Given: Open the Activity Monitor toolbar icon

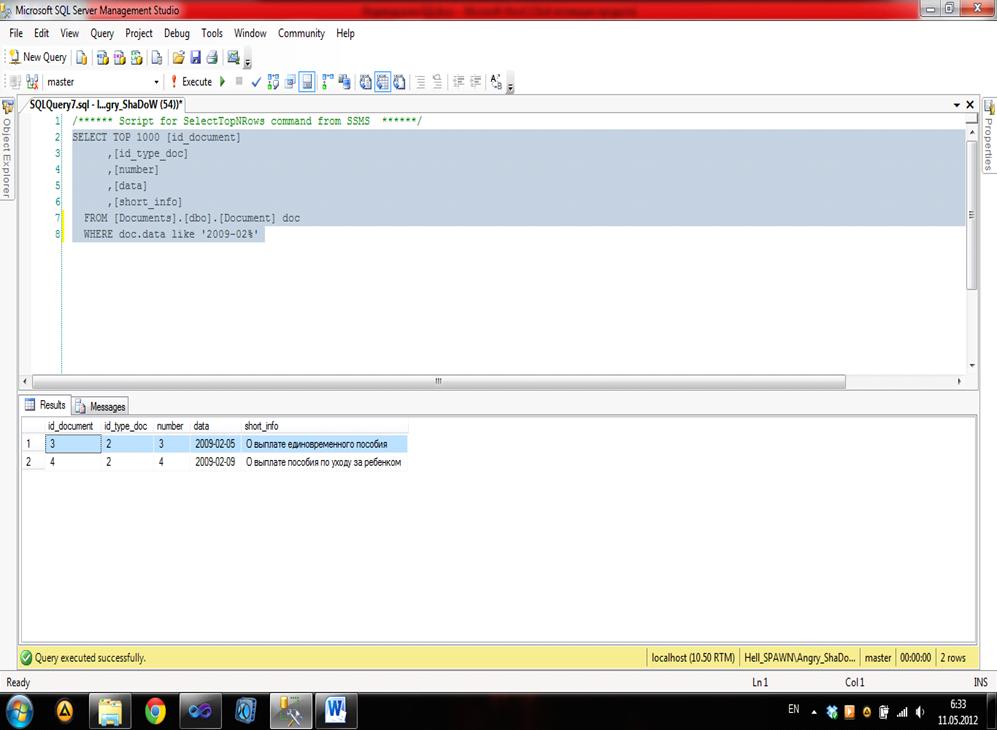Looking at the screenshot, I should (233, 57).
